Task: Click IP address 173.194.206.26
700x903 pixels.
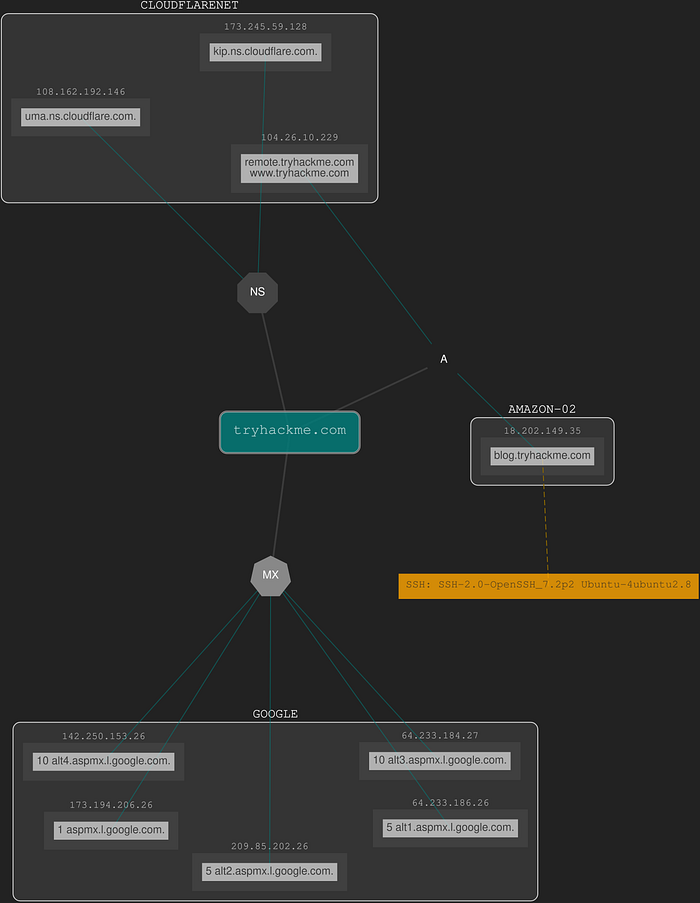Action: click(x=111, y=806)
